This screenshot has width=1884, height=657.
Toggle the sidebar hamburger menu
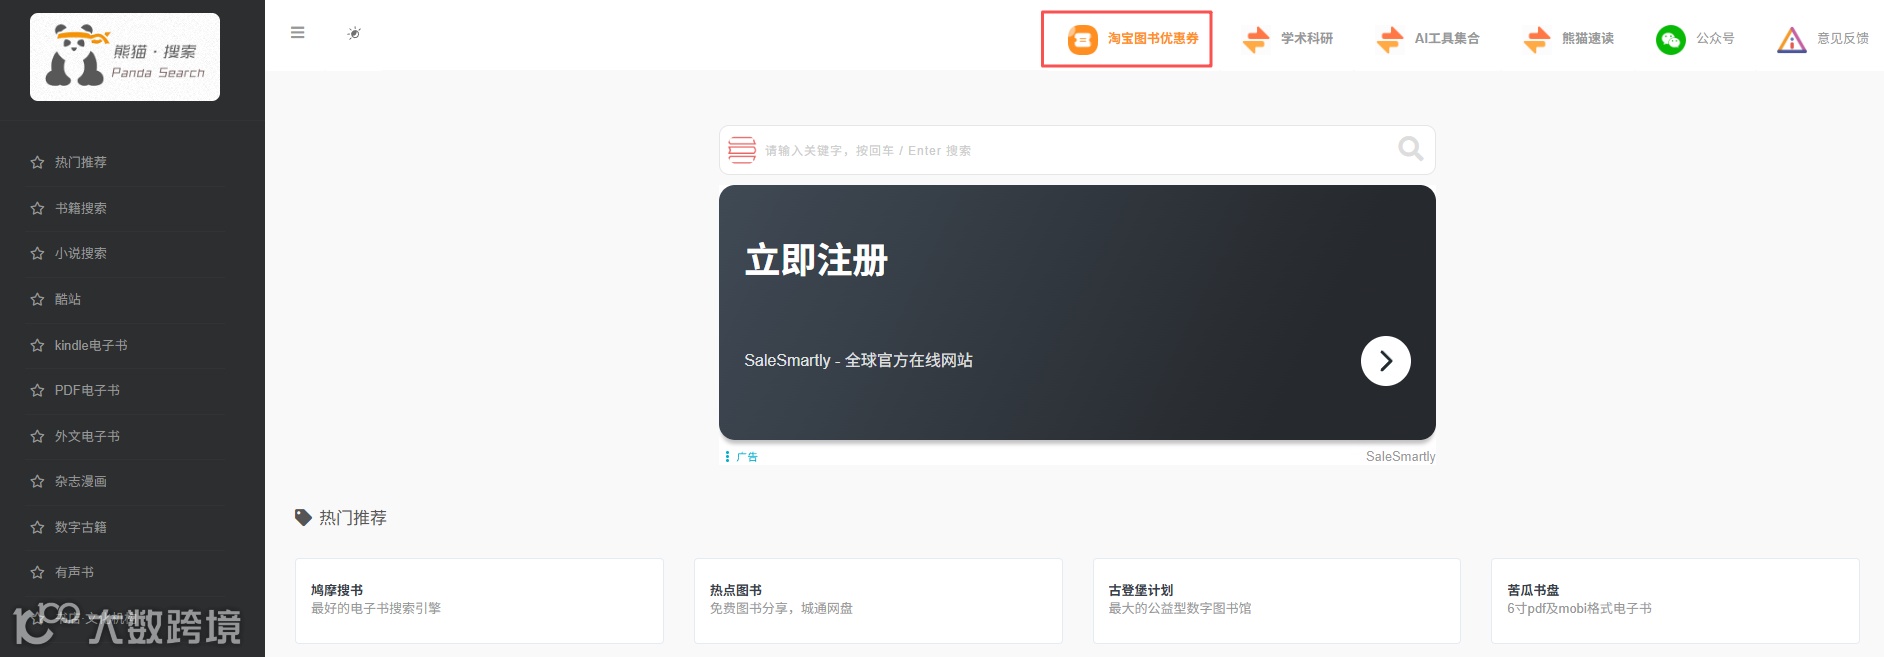click(297, 32)
